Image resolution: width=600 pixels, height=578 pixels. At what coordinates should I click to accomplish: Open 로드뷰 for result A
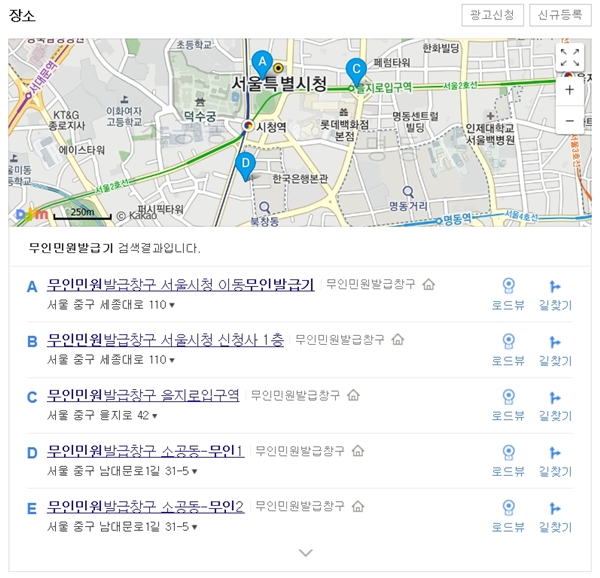tap(508, 295)
